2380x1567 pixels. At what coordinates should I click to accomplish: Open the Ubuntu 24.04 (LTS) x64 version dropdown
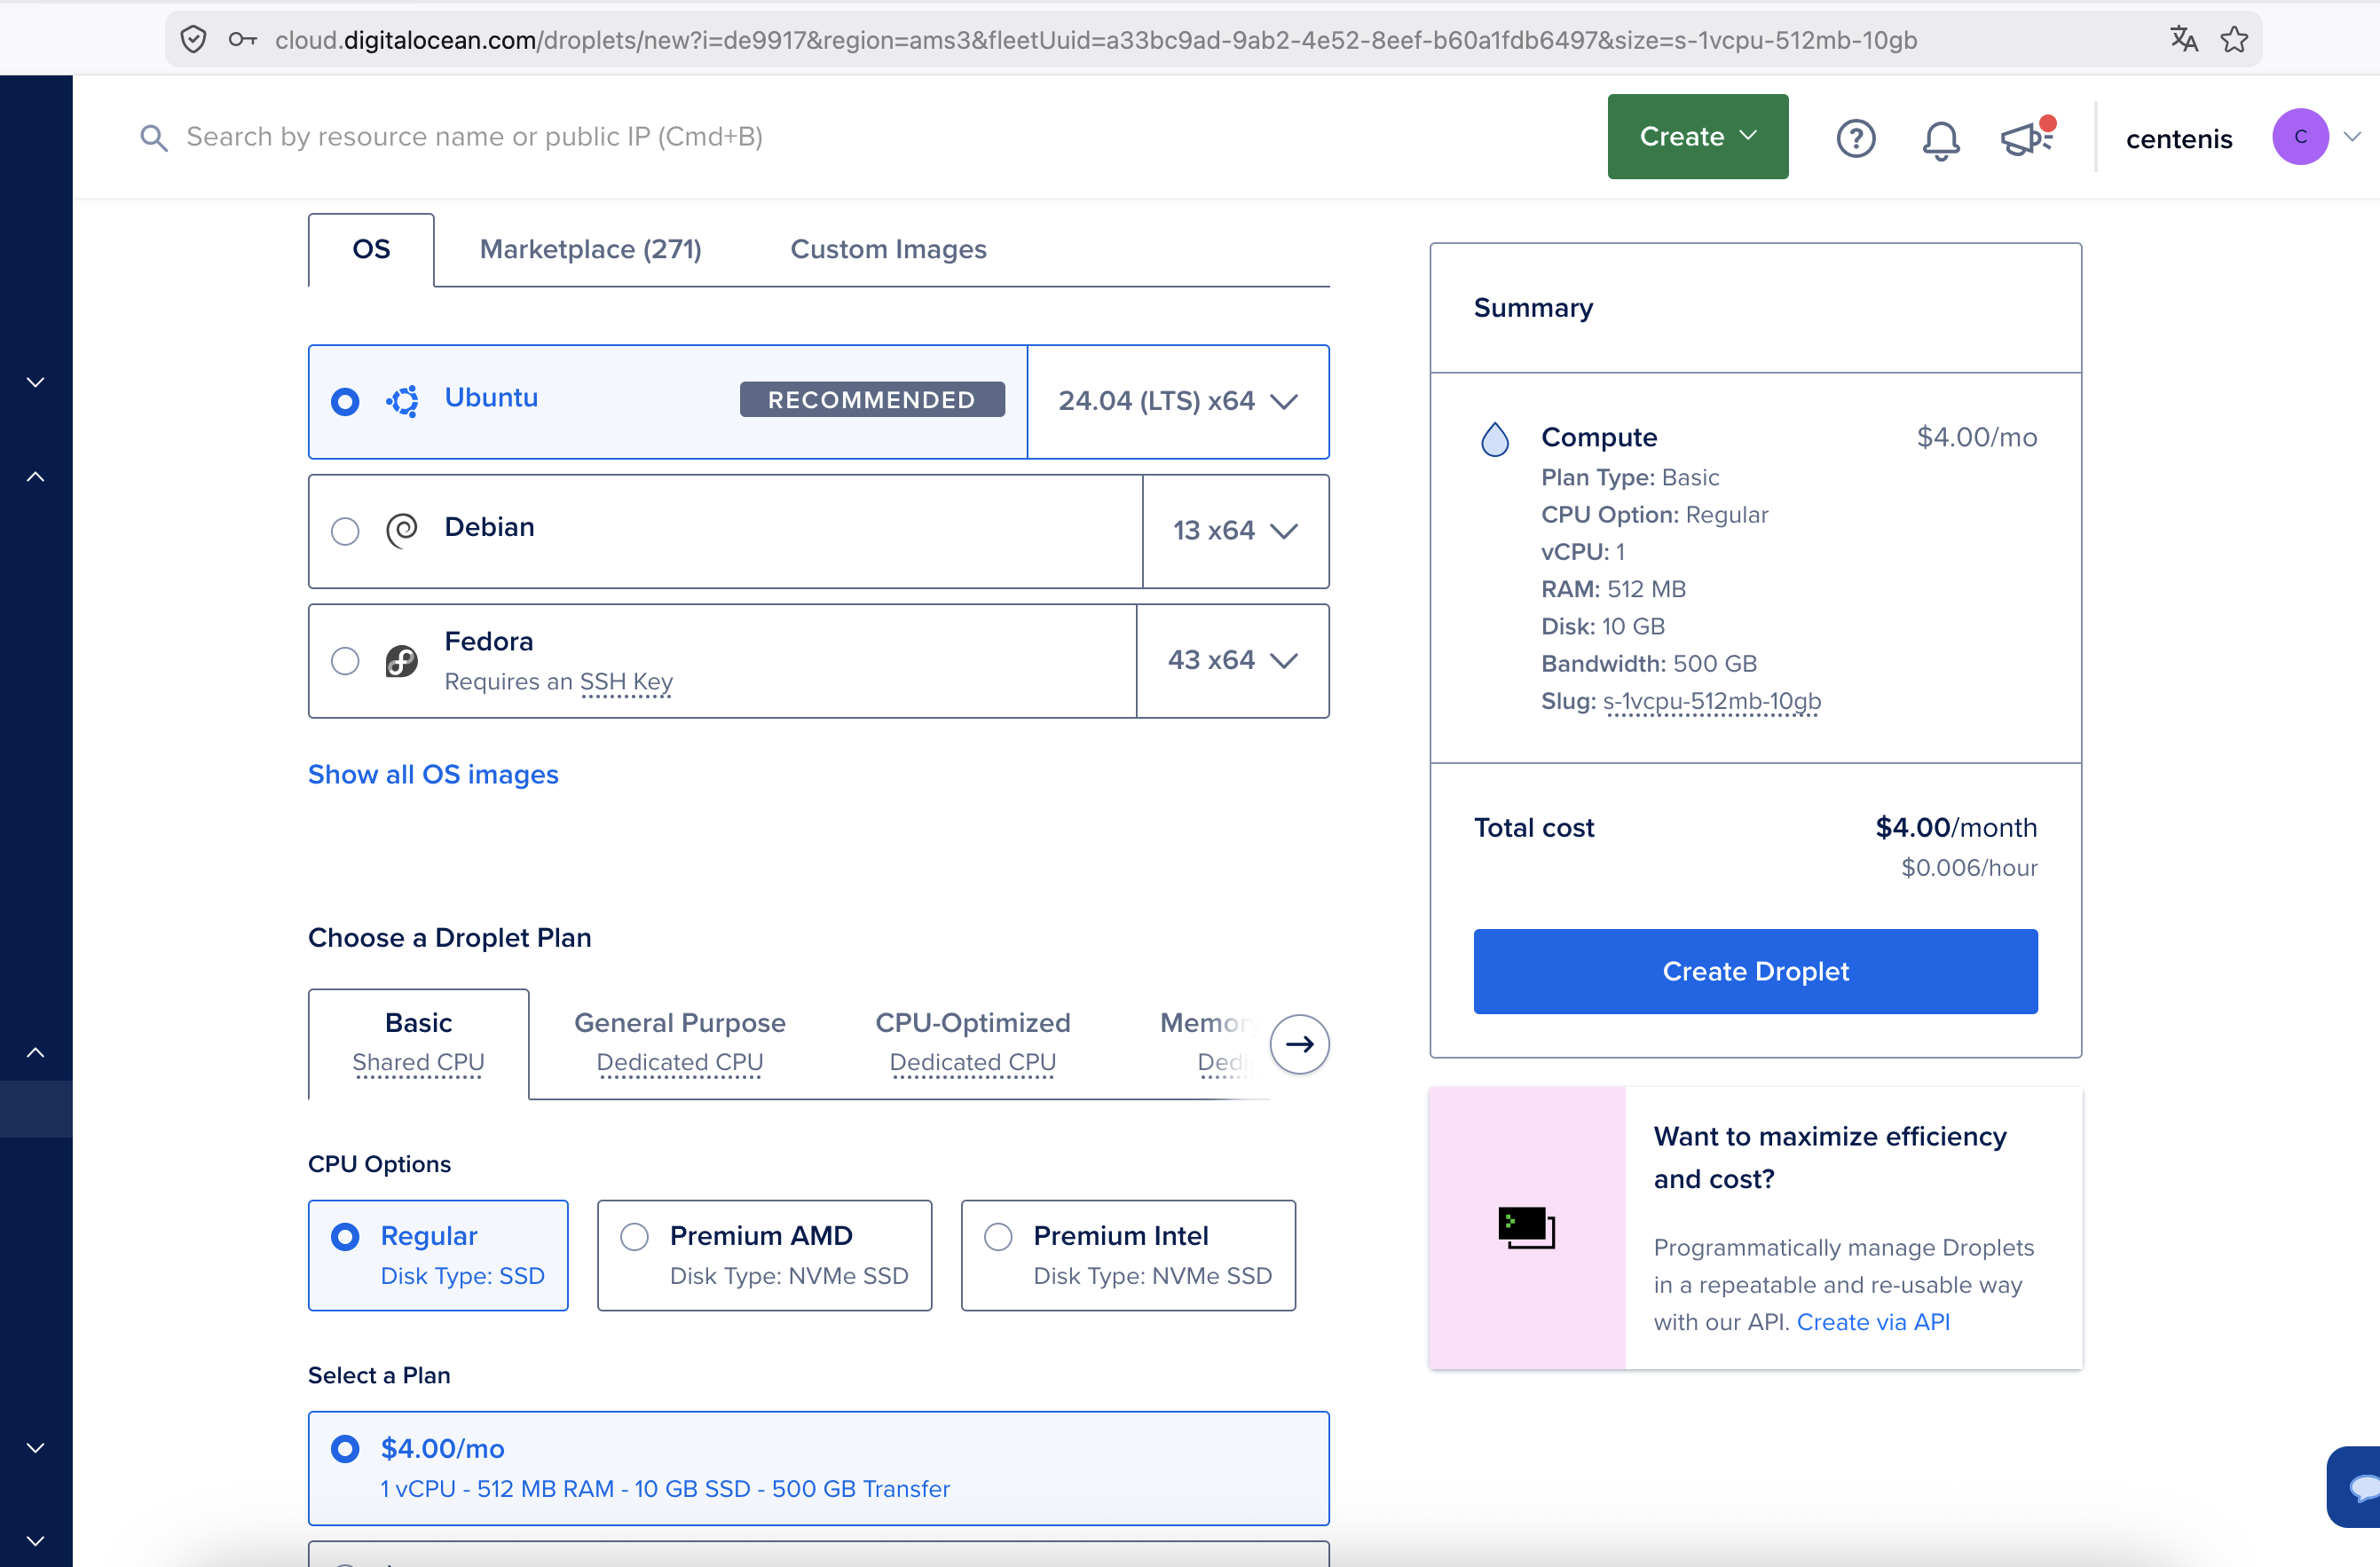(1178, 401)
